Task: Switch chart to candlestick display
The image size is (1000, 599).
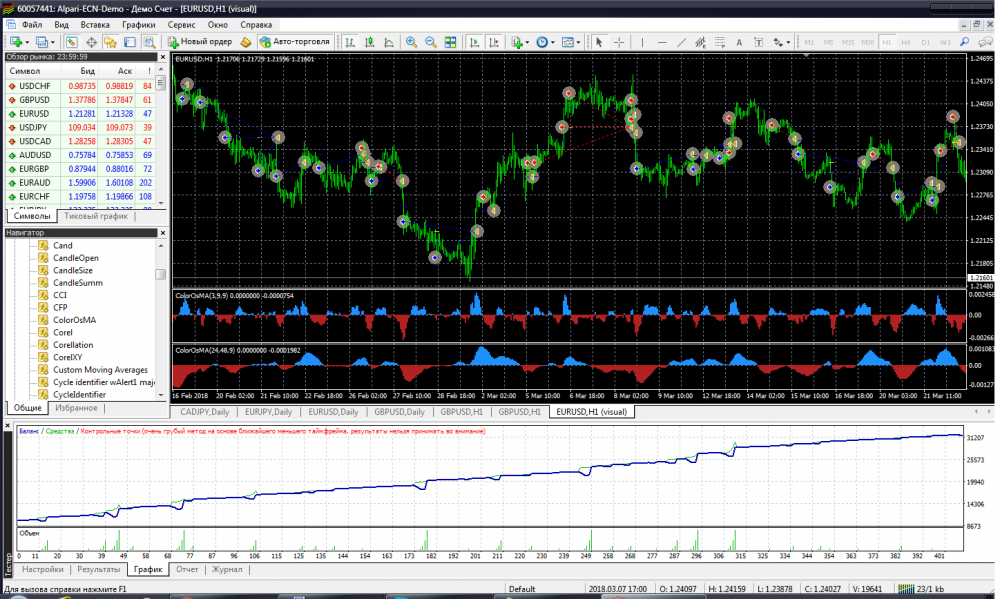Action: [368, 42]
